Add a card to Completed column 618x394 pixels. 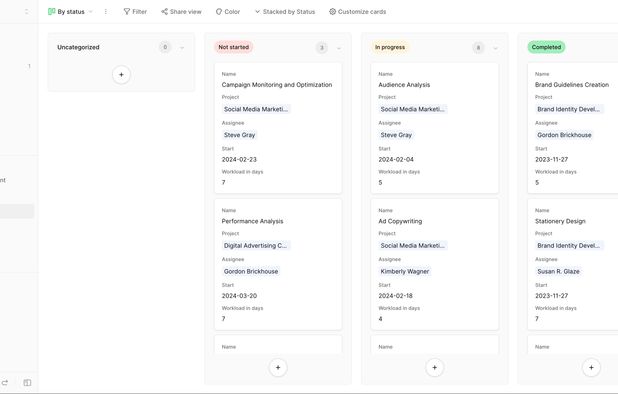click(591, 368)
